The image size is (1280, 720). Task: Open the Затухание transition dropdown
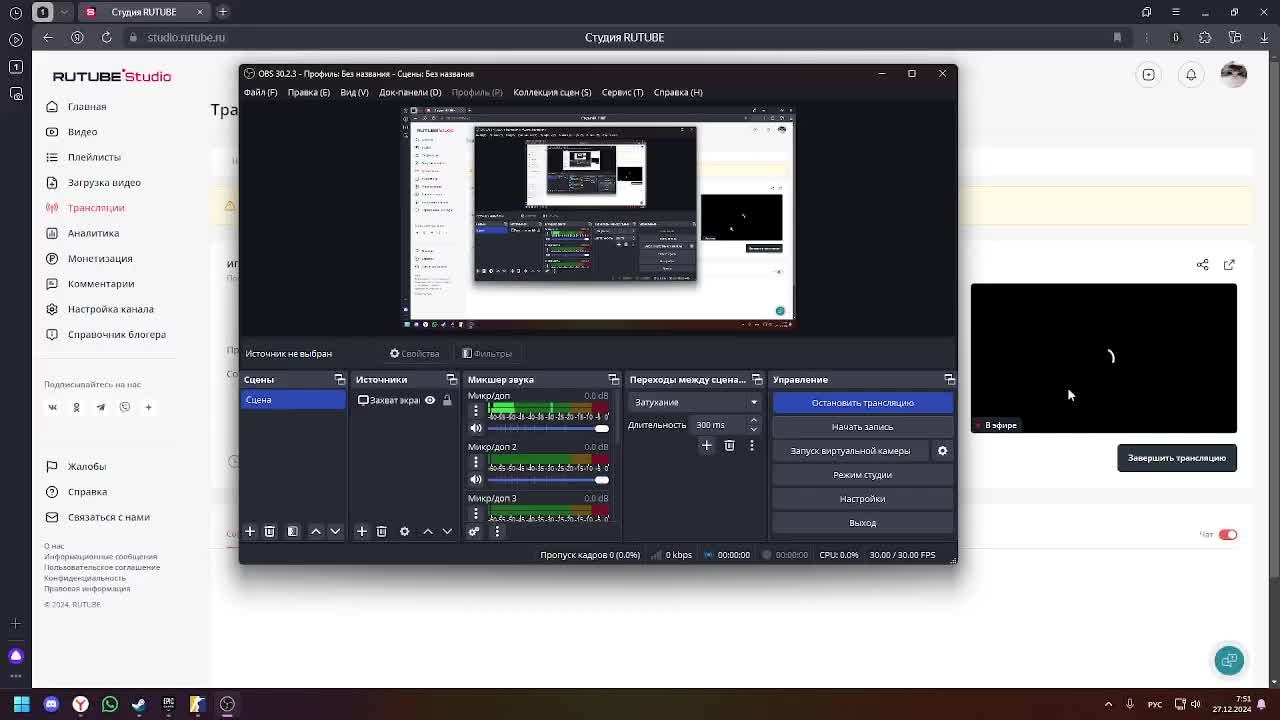696,402
